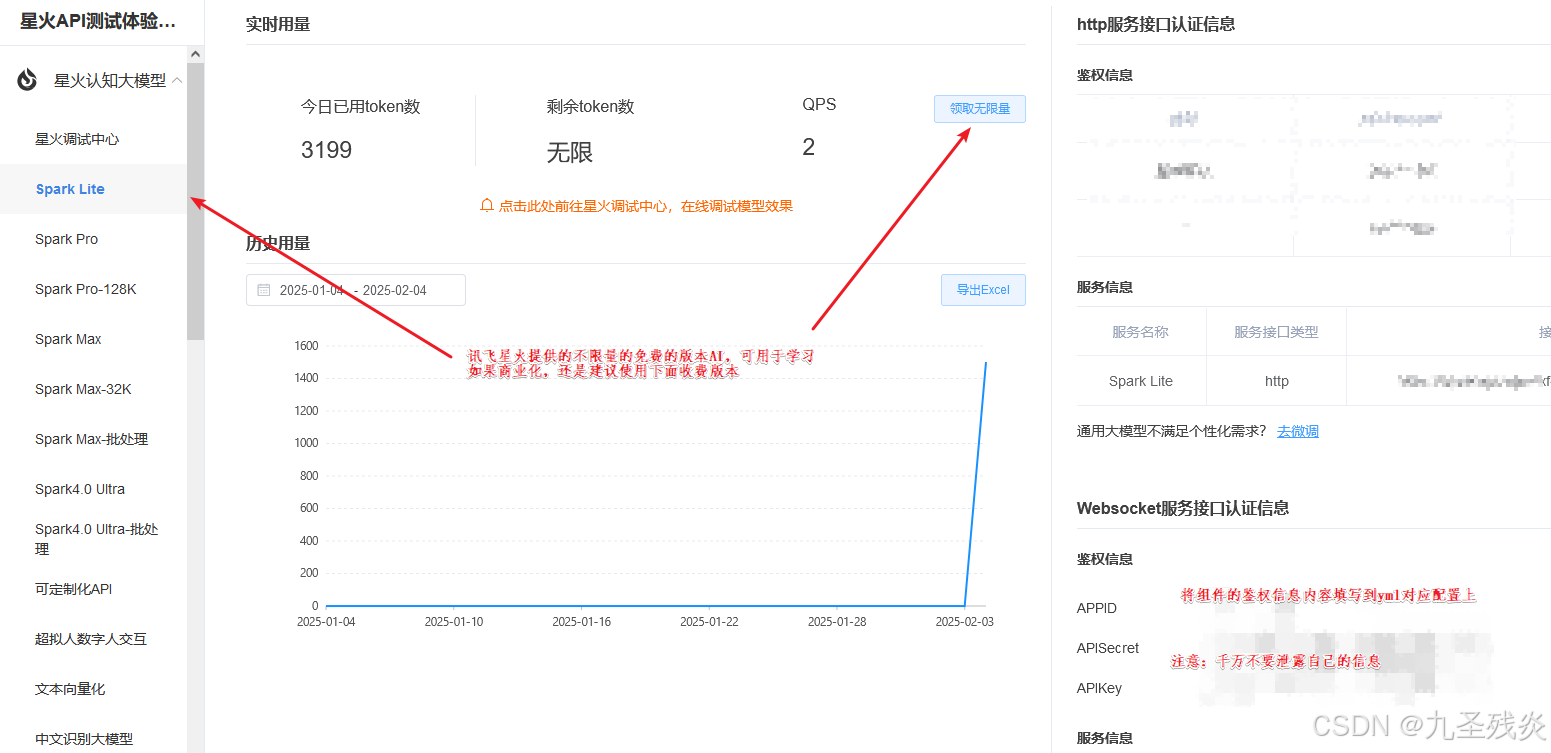1551x753 pixels.
Task: Click the 服务名称 column header
Action: (1141, 332)
